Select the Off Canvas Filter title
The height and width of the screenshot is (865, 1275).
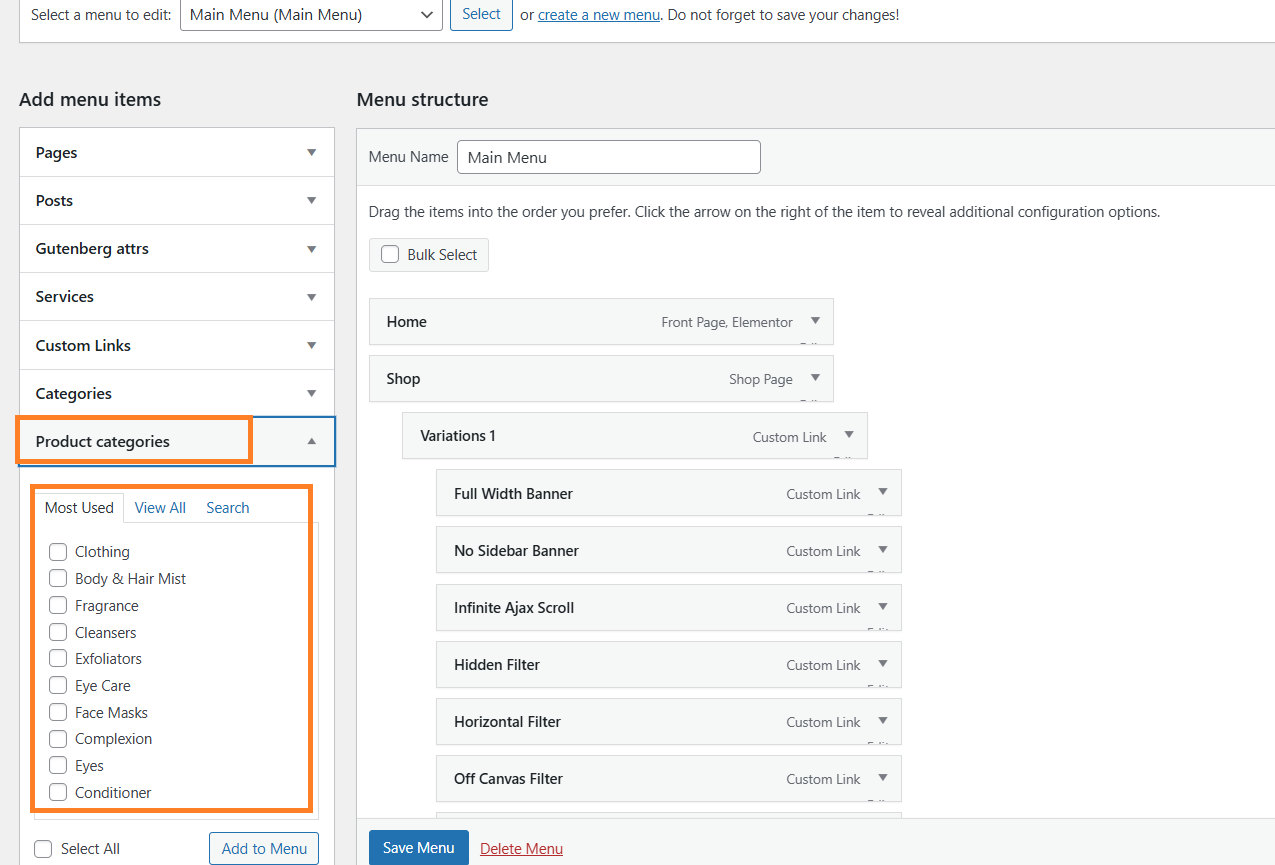coord(508,779)
